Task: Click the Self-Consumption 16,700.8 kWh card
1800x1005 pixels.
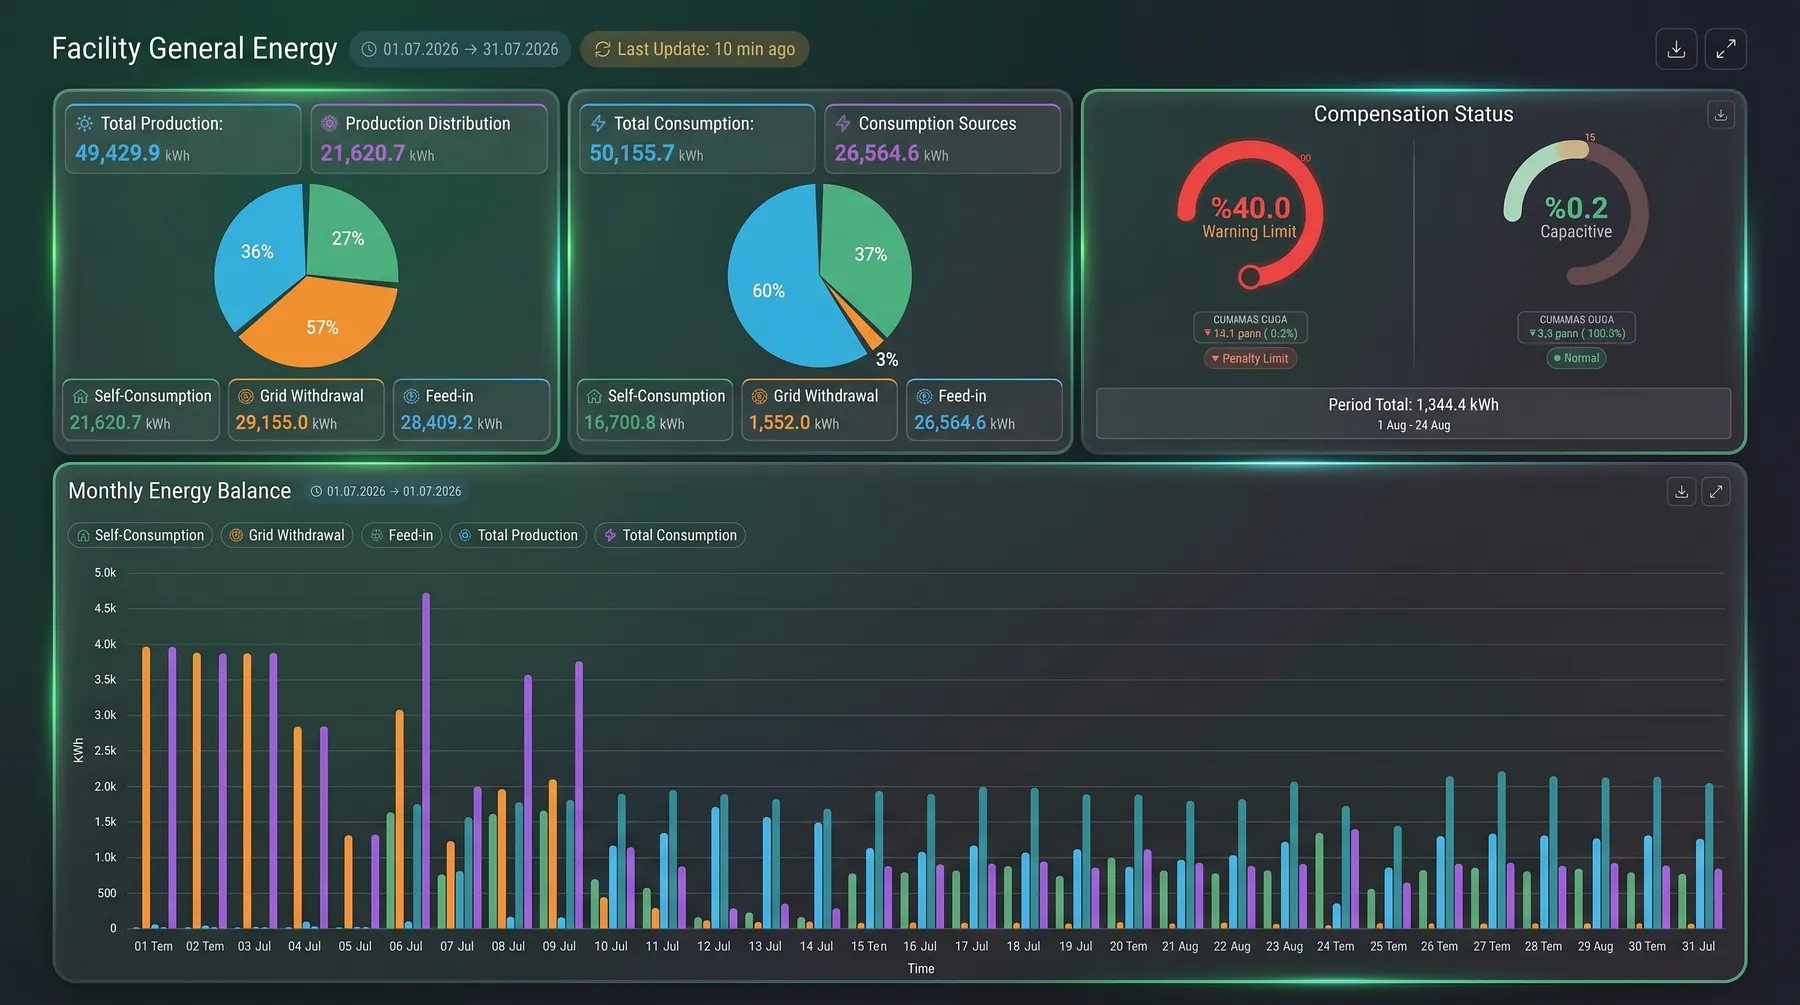Action: (x=655, y=409)
